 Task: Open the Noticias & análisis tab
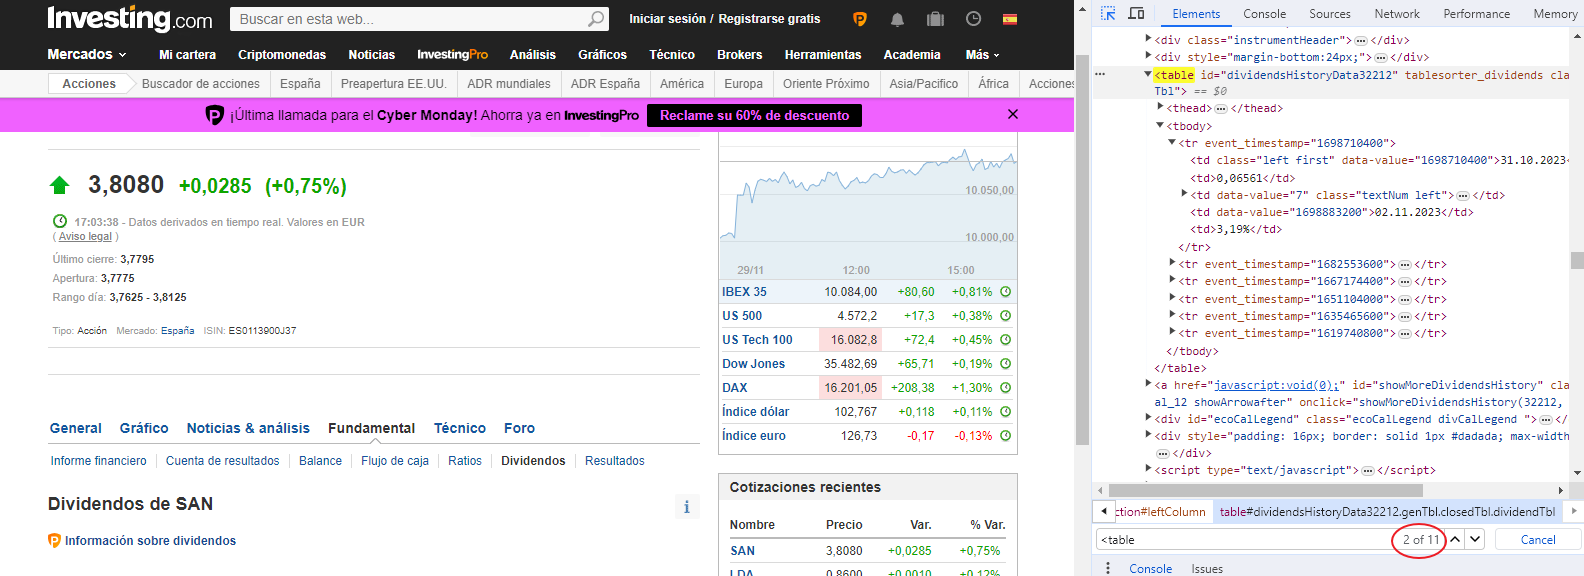coord(248,428)
